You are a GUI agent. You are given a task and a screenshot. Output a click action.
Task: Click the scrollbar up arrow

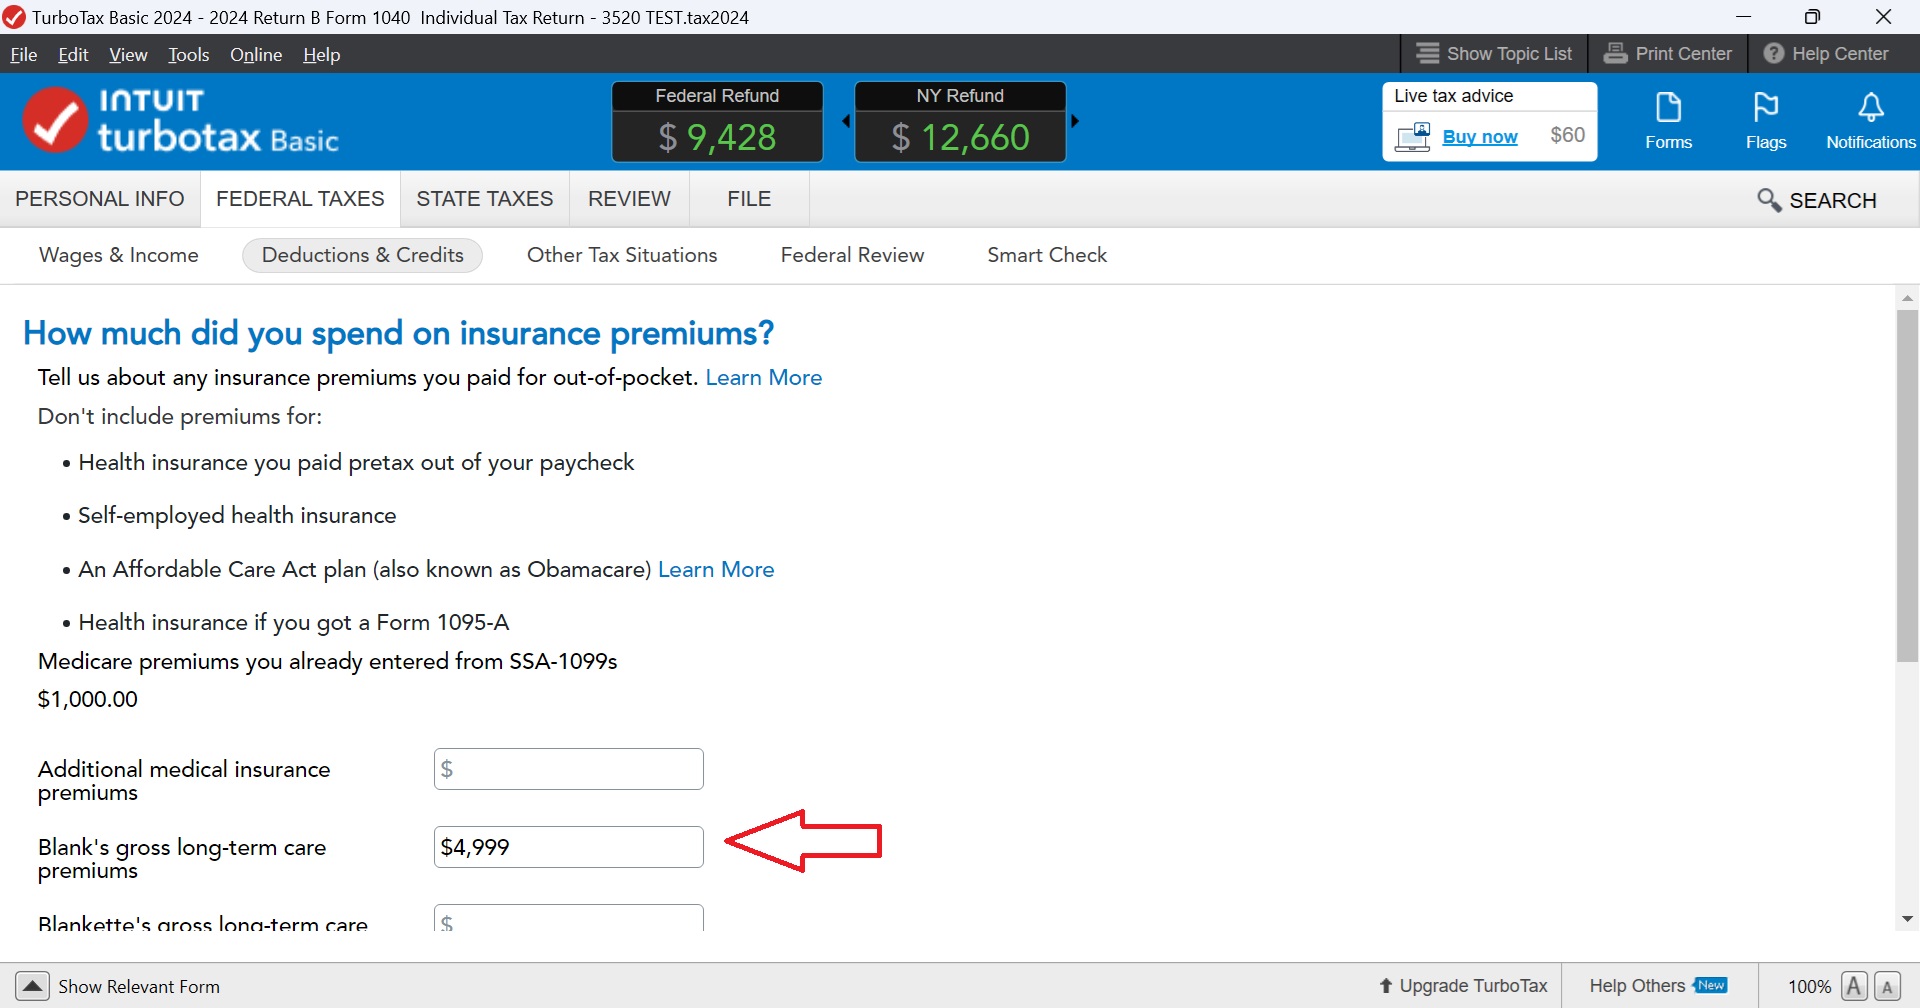click(1907, 298)
